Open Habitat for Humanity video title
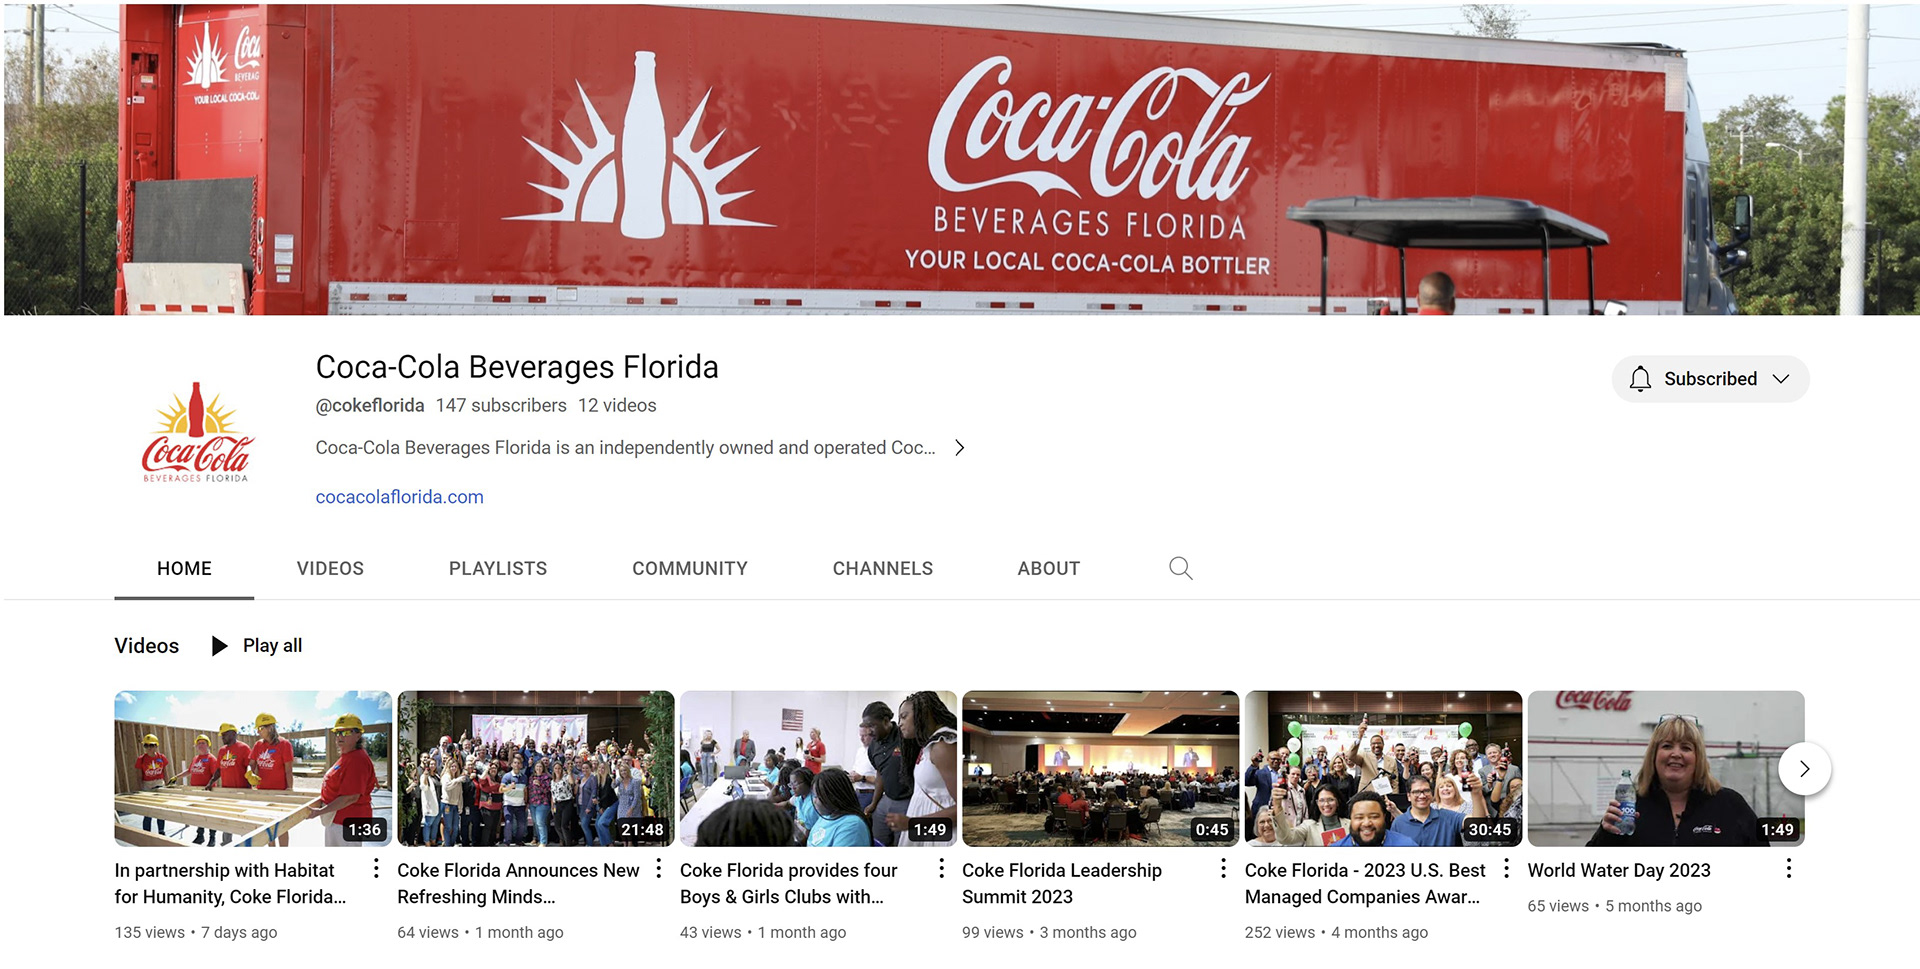This screenshot has width=1920, height=969. tap(231, 884)
